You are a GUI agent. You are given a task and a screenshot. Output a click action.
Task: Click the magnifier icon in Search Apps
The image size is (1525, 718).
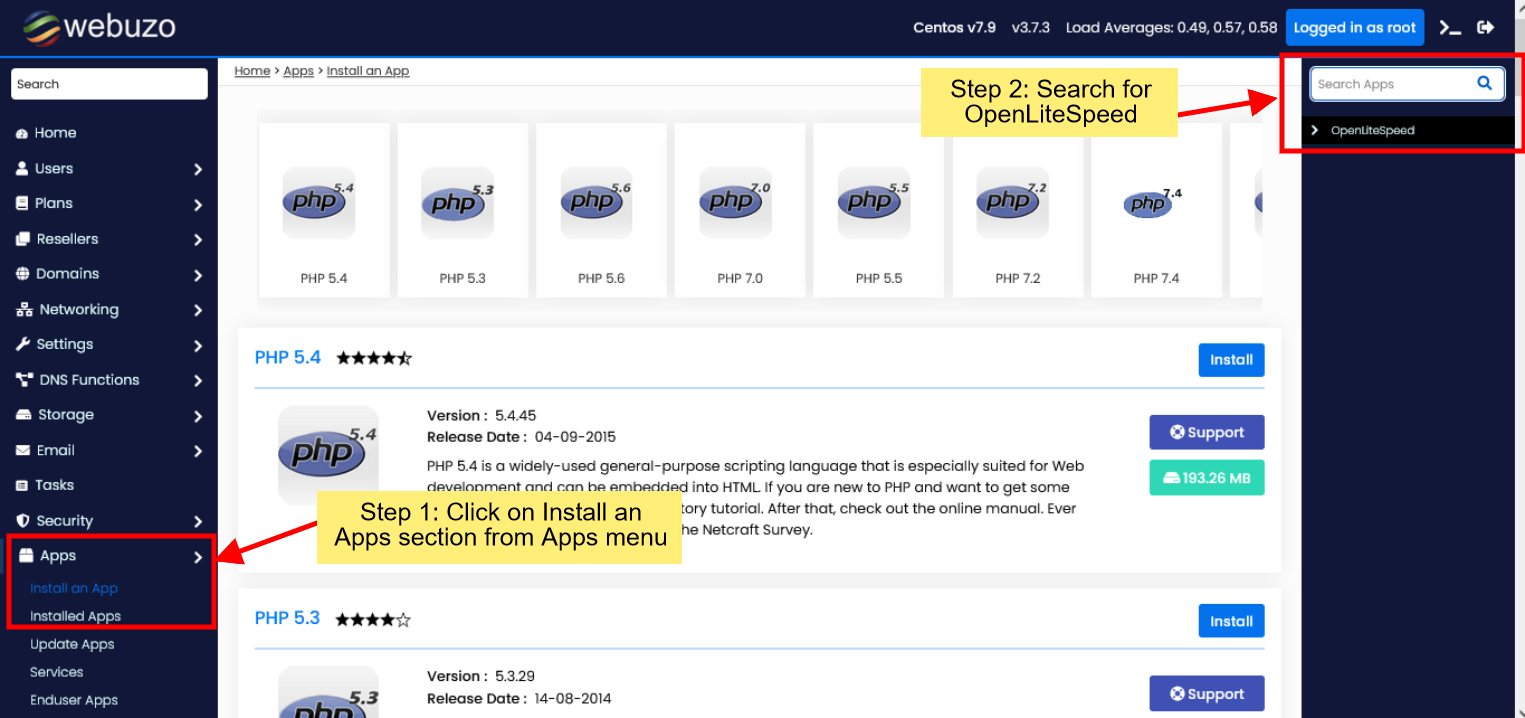(1485, 84)
